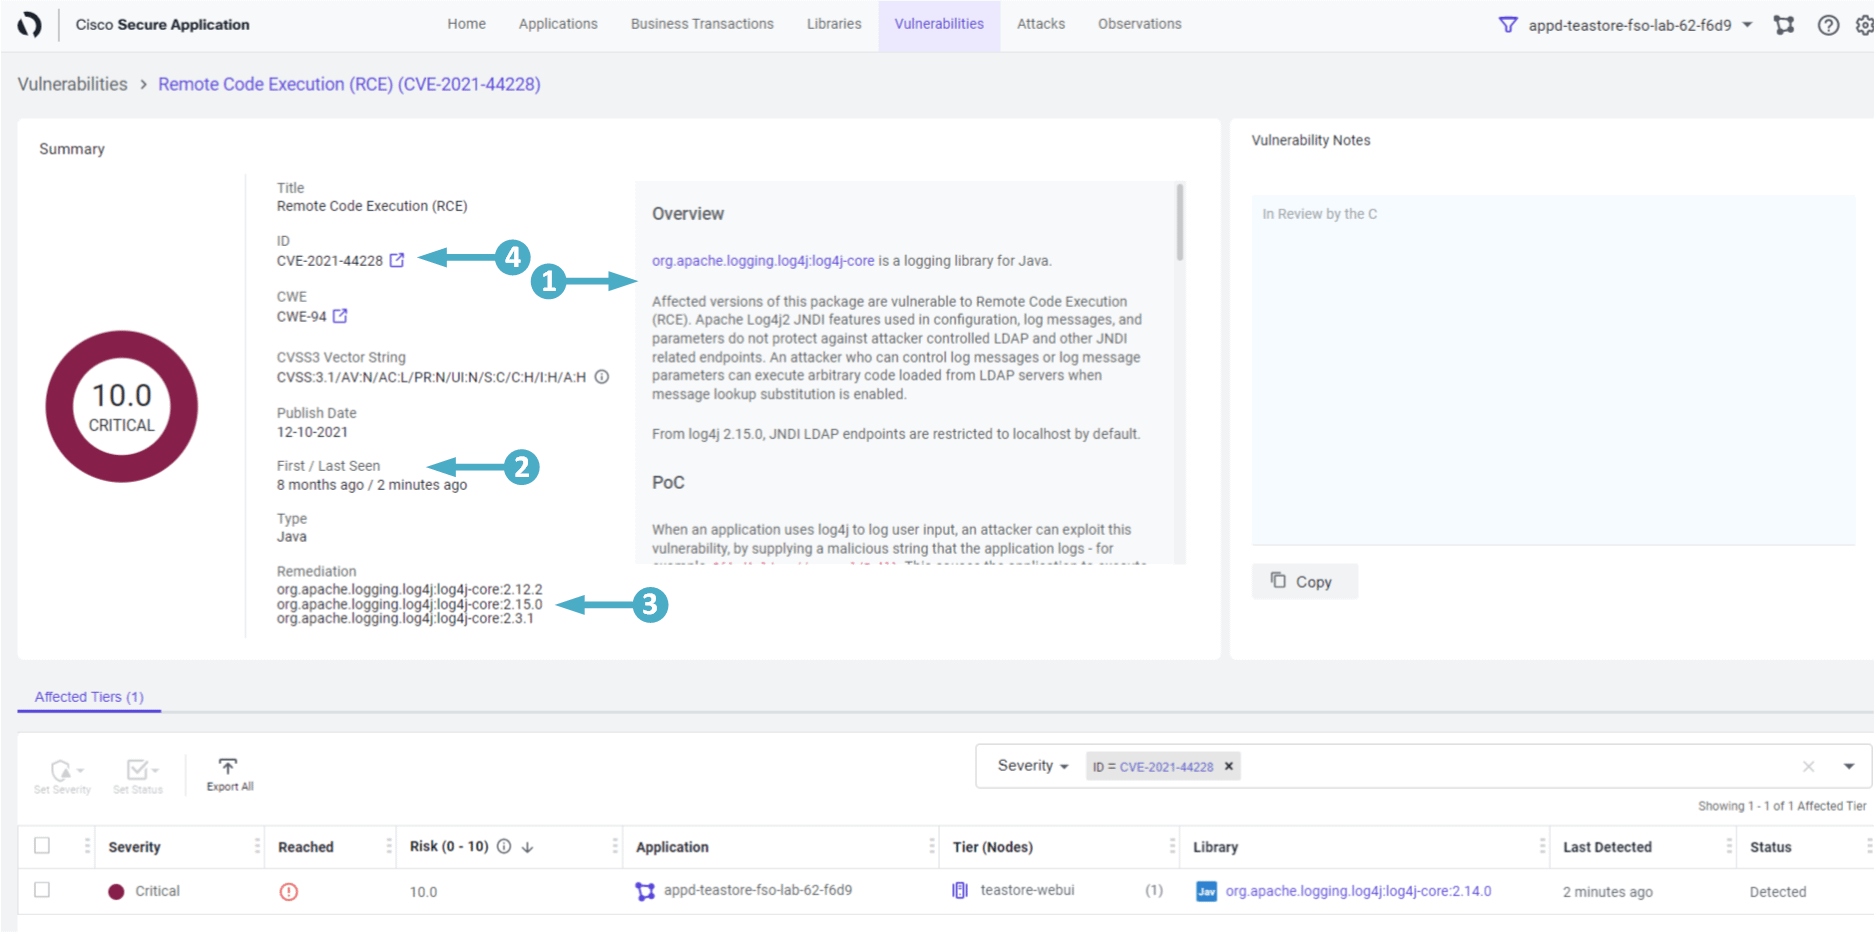Open the Libraries tab
Screen dimensions: 1876x934
833,24
